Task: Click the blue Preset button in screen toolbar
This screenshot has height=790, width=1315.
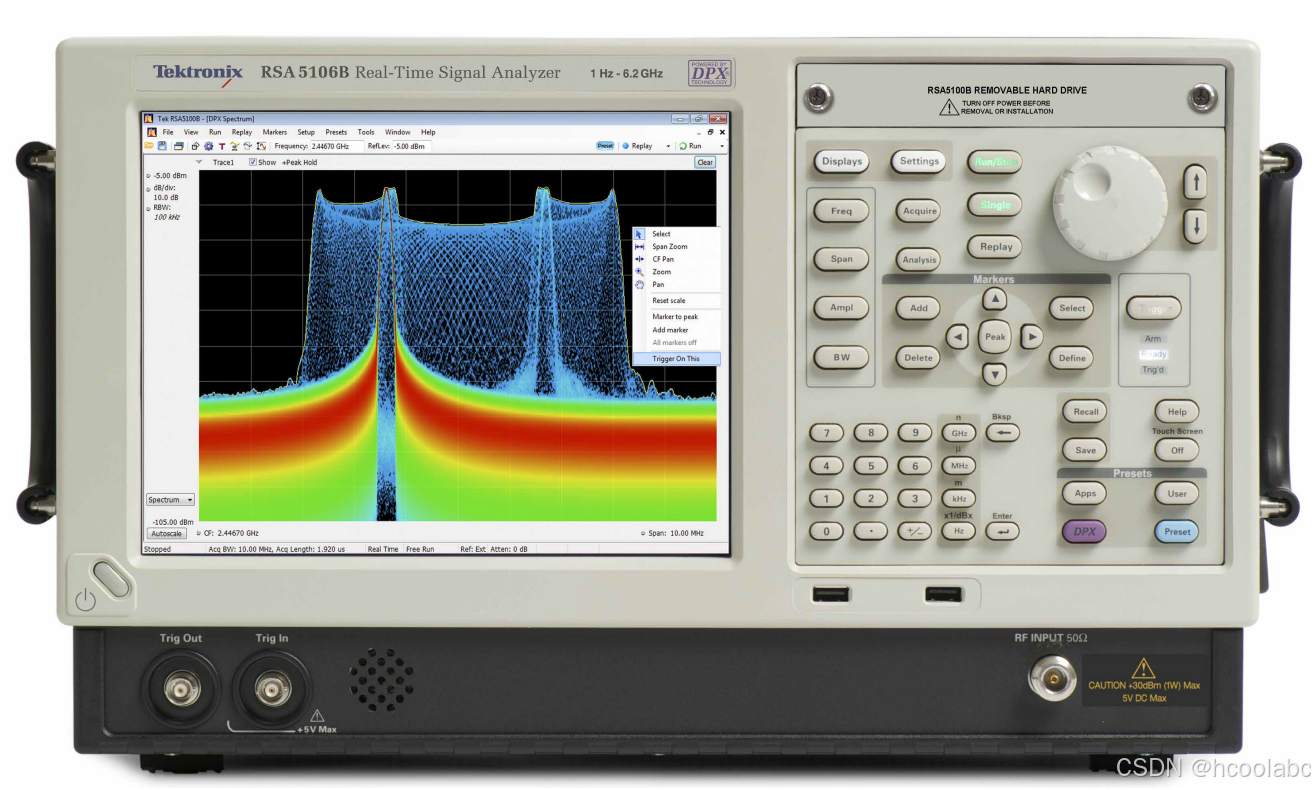Action: 605,146
